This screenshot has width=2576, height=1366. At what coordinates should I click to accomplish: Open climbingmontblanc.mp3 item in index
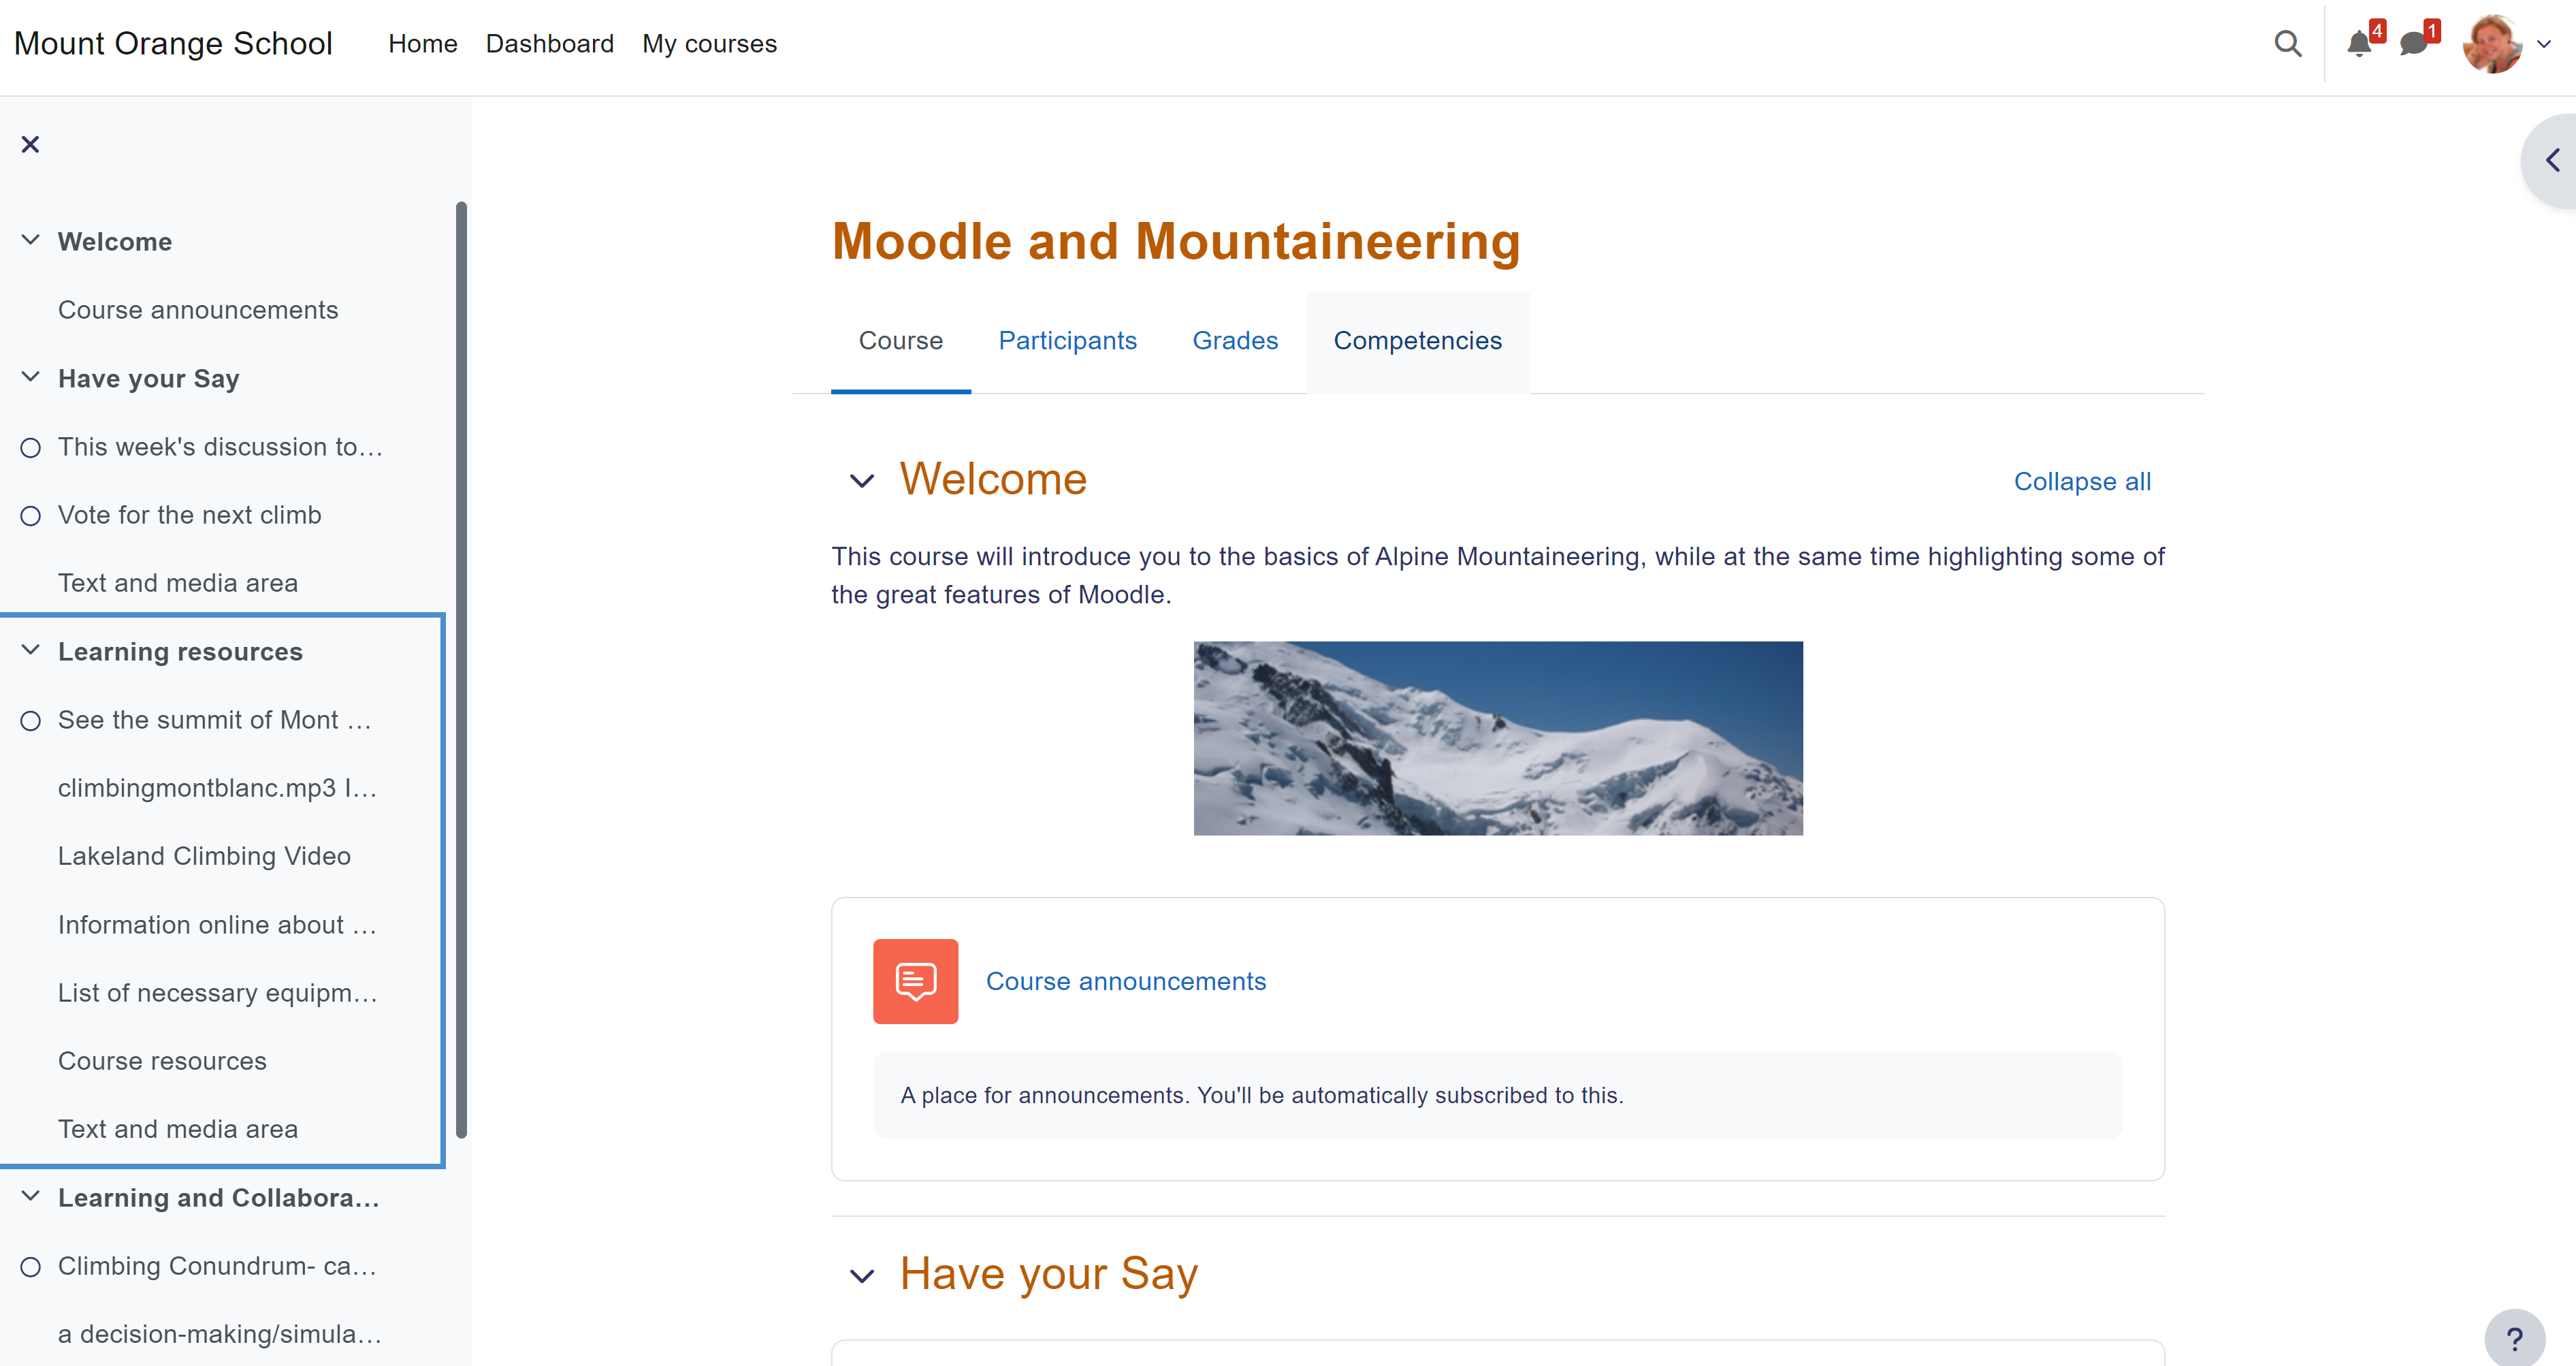tap(217, 788)
